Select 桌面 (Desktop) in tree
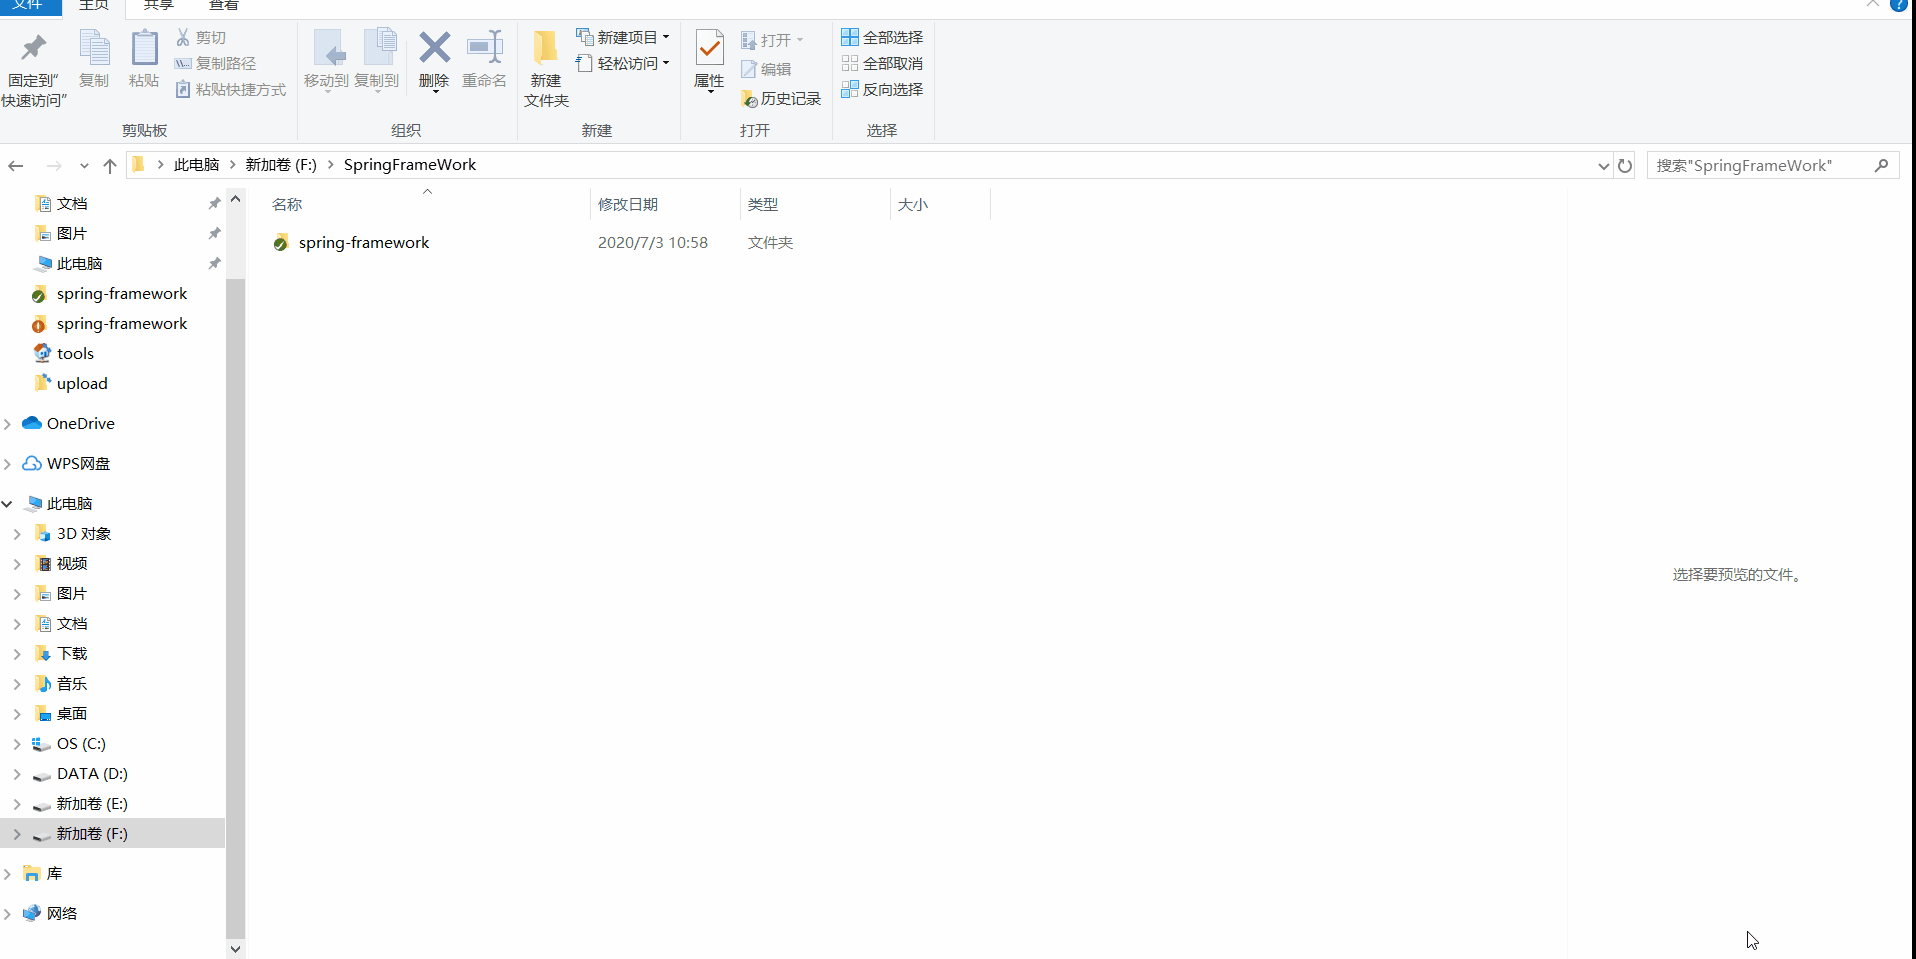1916x959 pixels. [x=72, y=714]
